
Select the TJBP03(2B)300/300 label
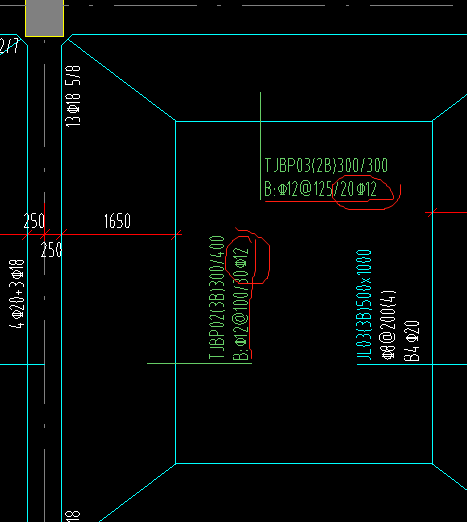(326, 166)
